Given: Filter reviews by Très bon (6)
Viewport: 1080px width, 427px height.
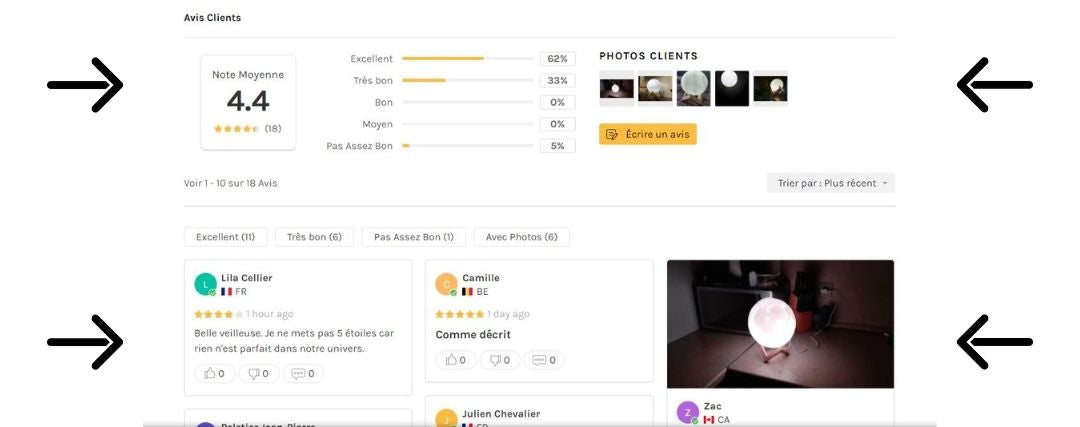Looking at the screenshot, I should point(314,237).
